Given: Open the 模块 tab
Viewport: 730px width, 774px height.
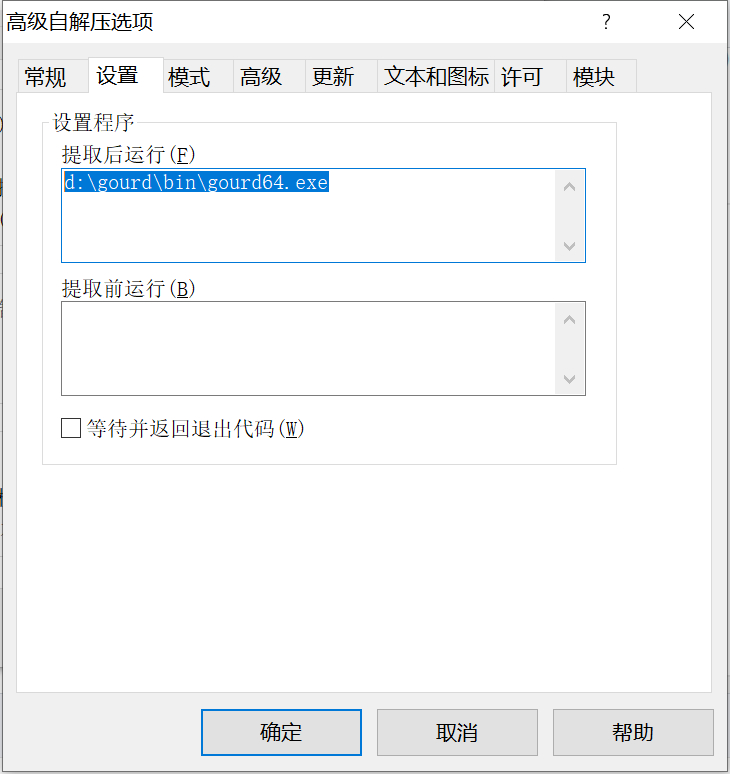Looking at the screenshot, I should 593,77.
